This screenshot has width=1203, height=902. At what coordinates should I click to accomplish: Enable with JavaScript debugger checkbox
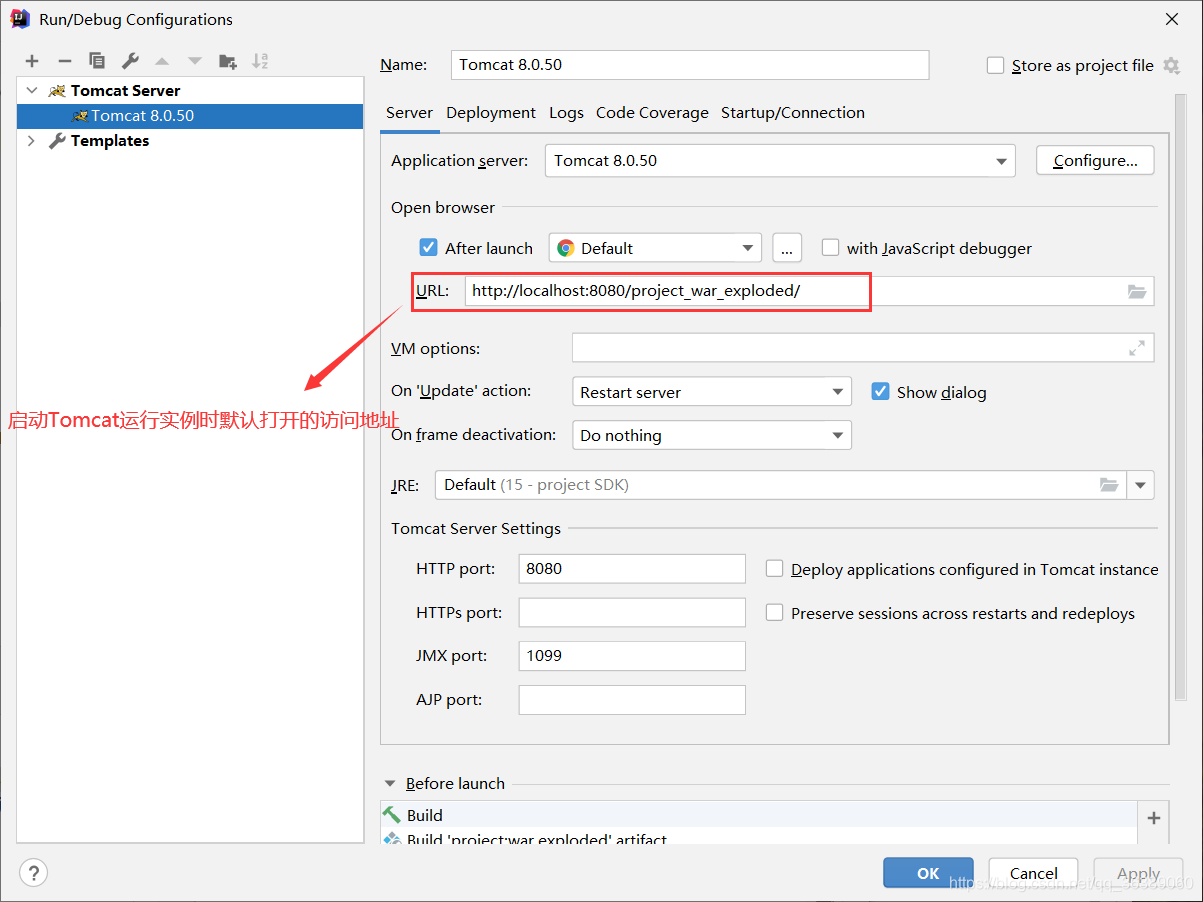pyautogui.click(x=830, y=247)
